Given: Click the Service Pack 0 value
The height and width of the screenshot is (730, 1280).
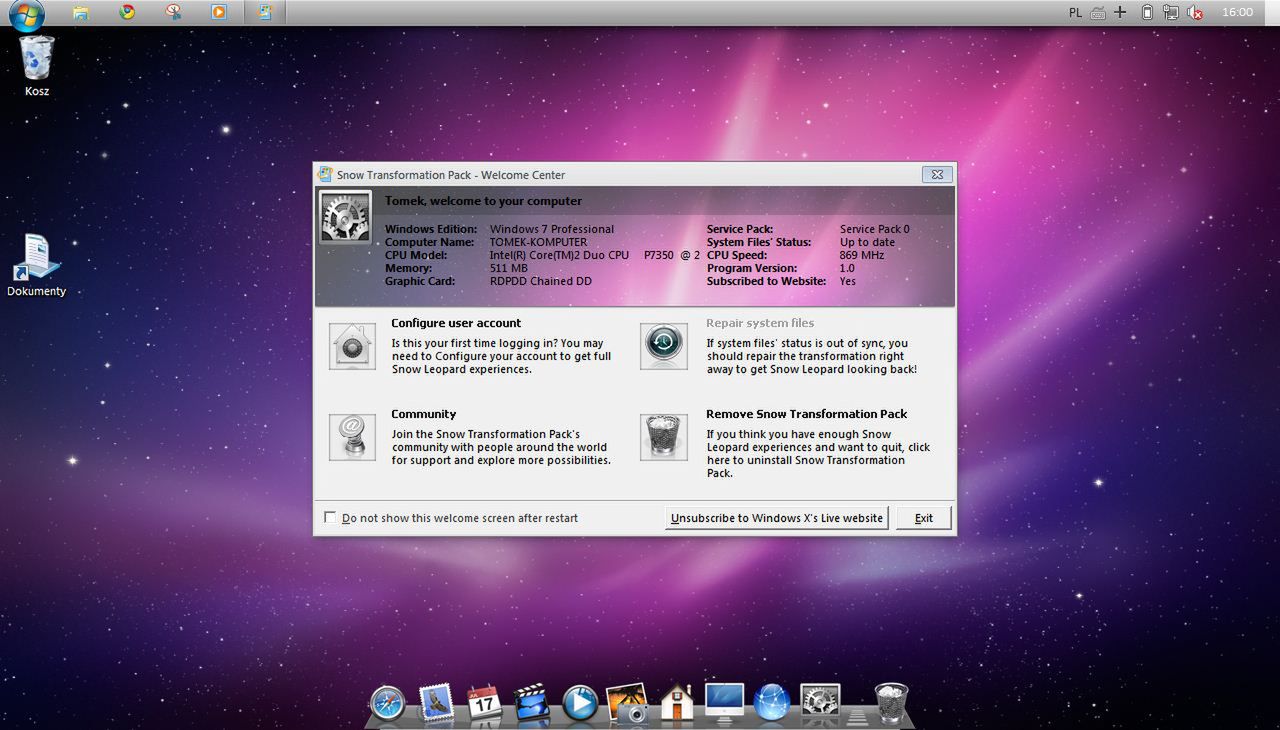Looking at the screenshot, I should [875, 229].
